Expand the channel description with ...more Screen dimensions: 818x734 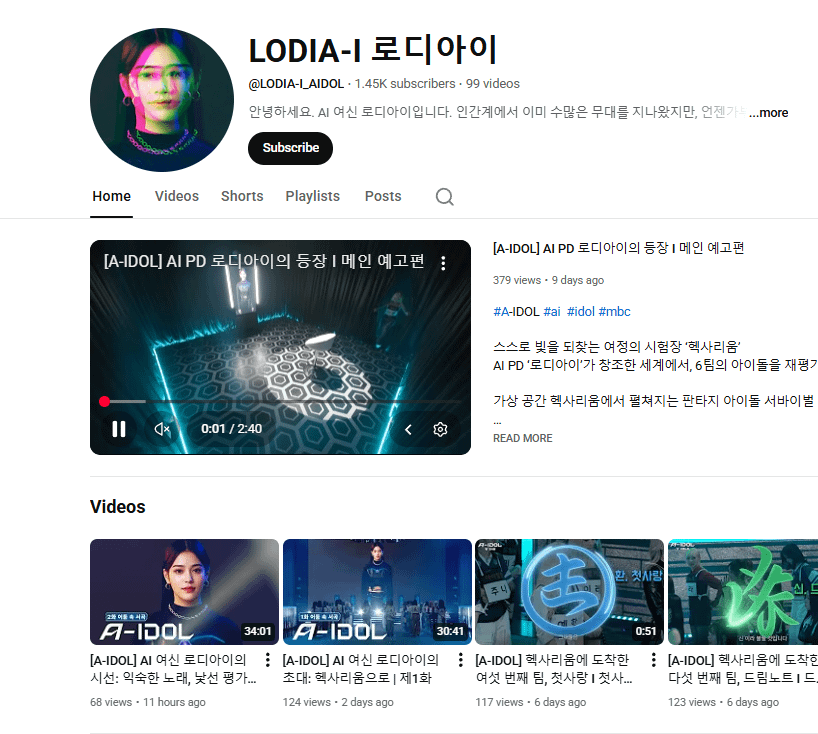[x=768, y=113]
